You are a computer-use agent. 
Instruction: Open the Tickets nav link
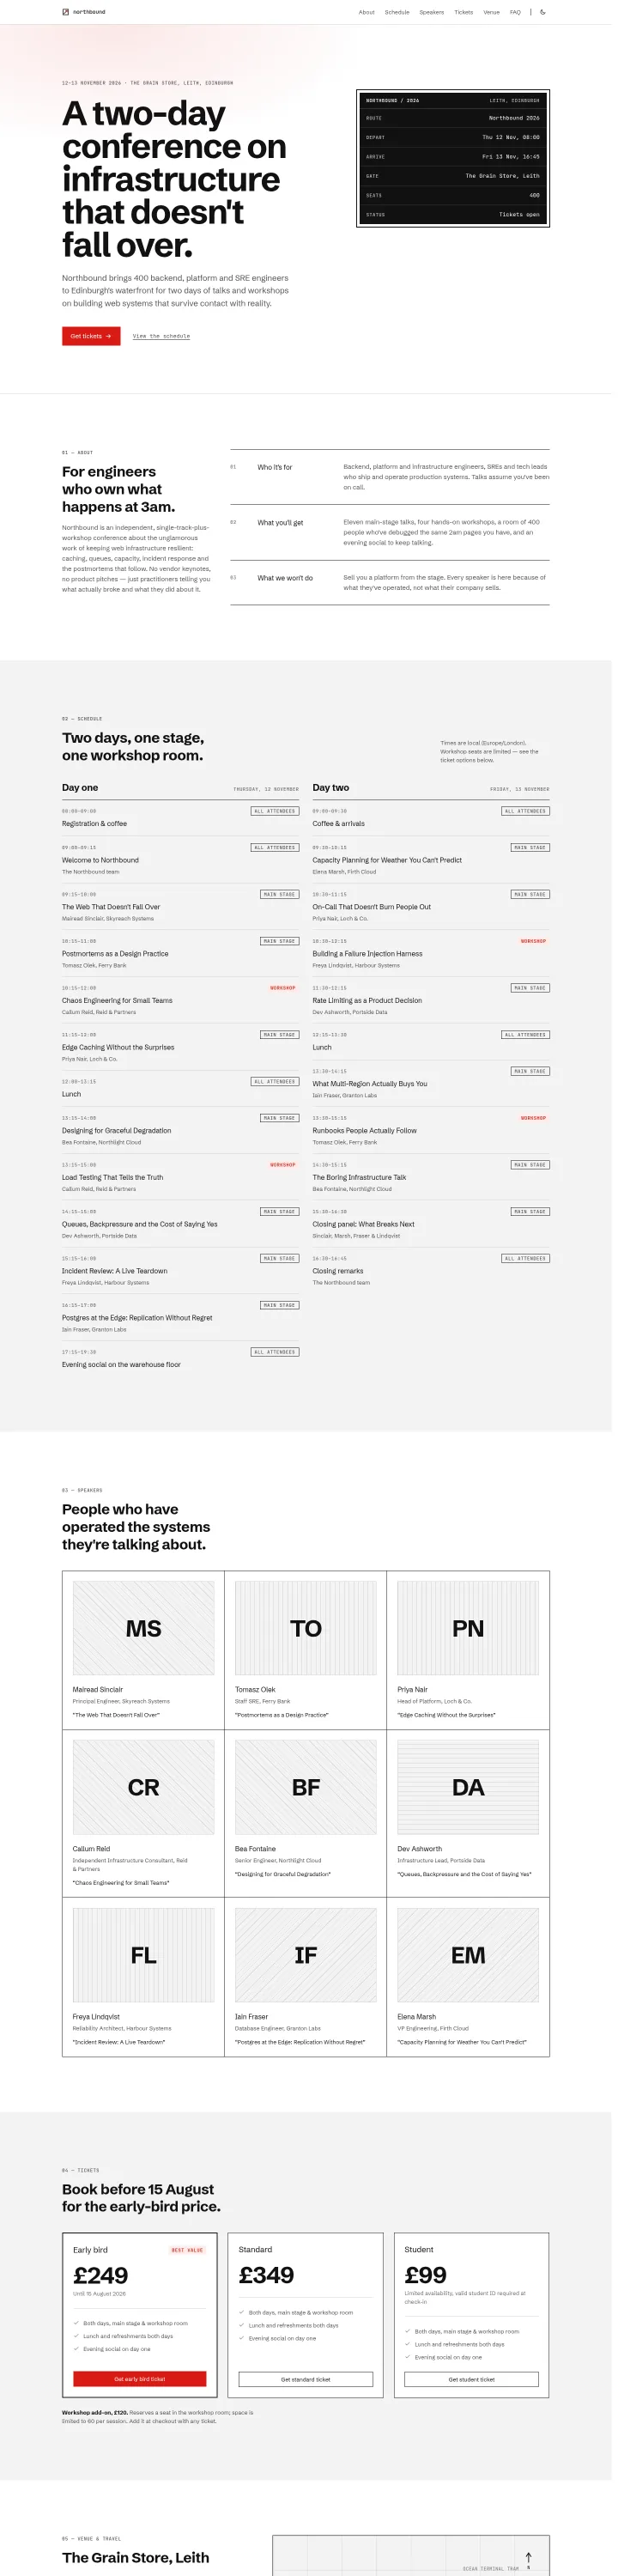[x=463, y=12]
